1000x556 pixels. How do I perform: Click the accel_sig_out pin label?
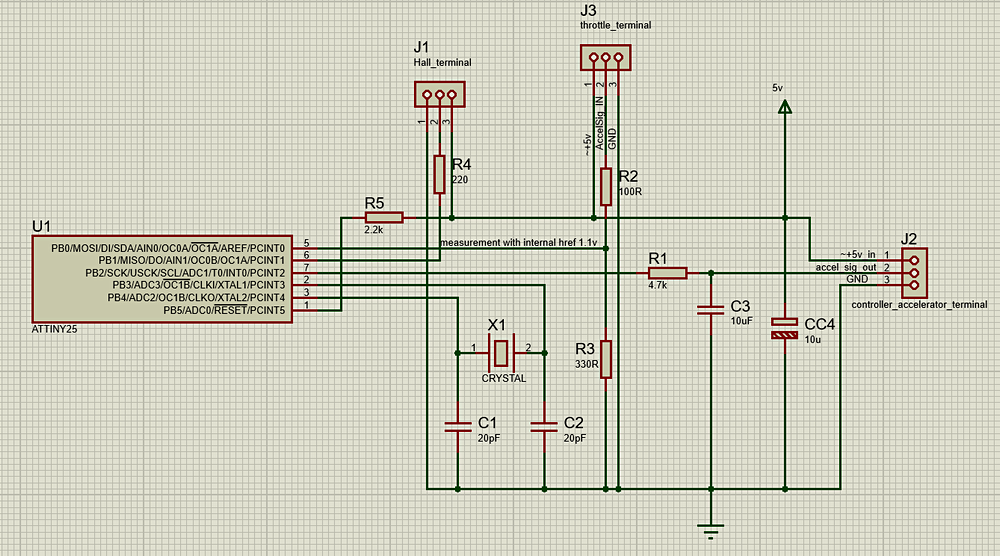tap(846, 268)
